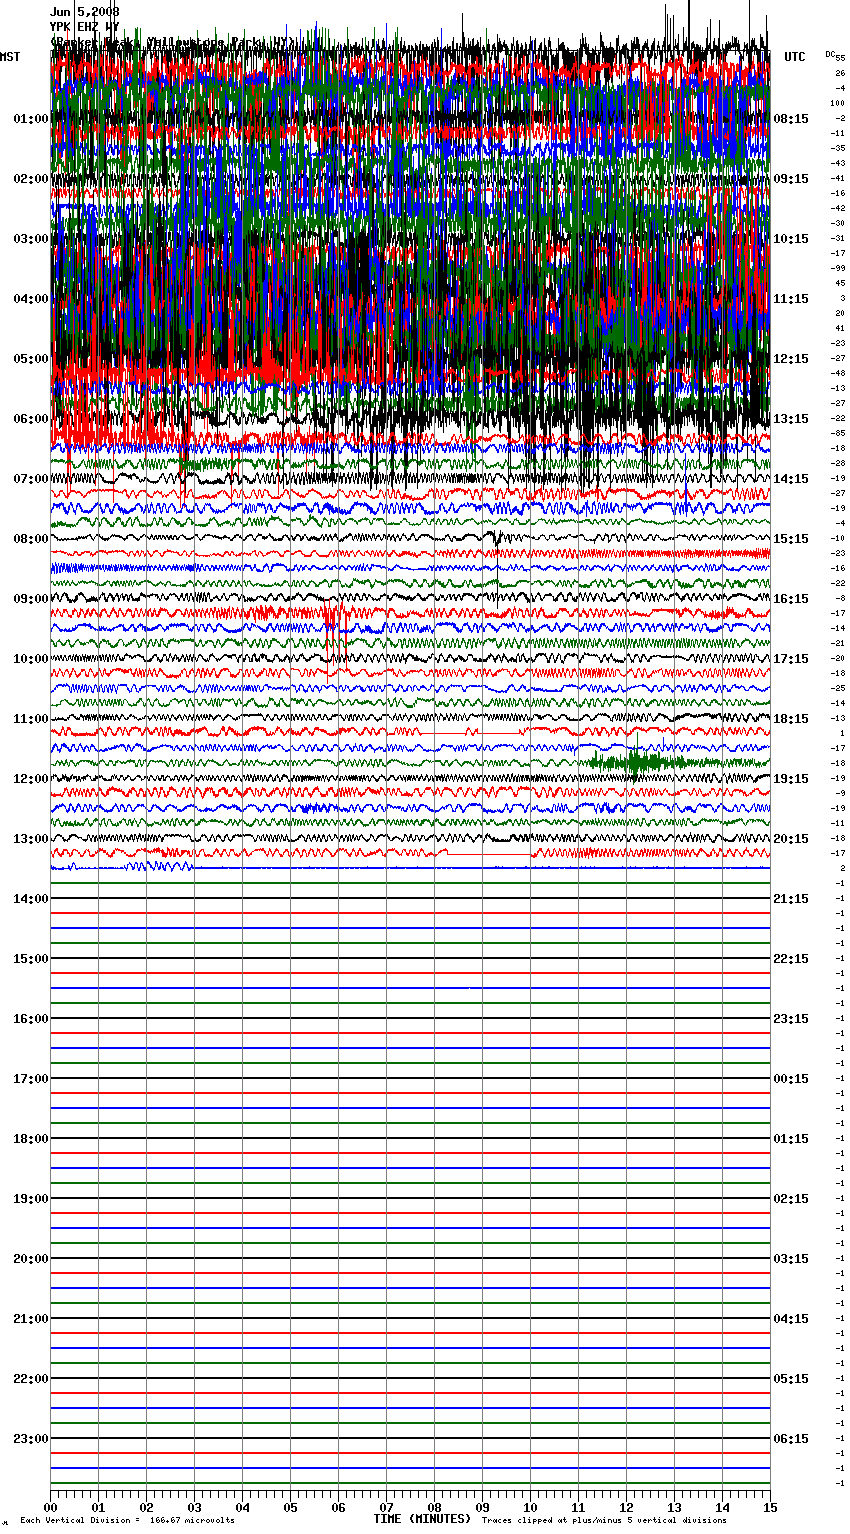Click the 21:15 UTC time label
Viewport: 850px width, 1534px height.
coord(791,899)
